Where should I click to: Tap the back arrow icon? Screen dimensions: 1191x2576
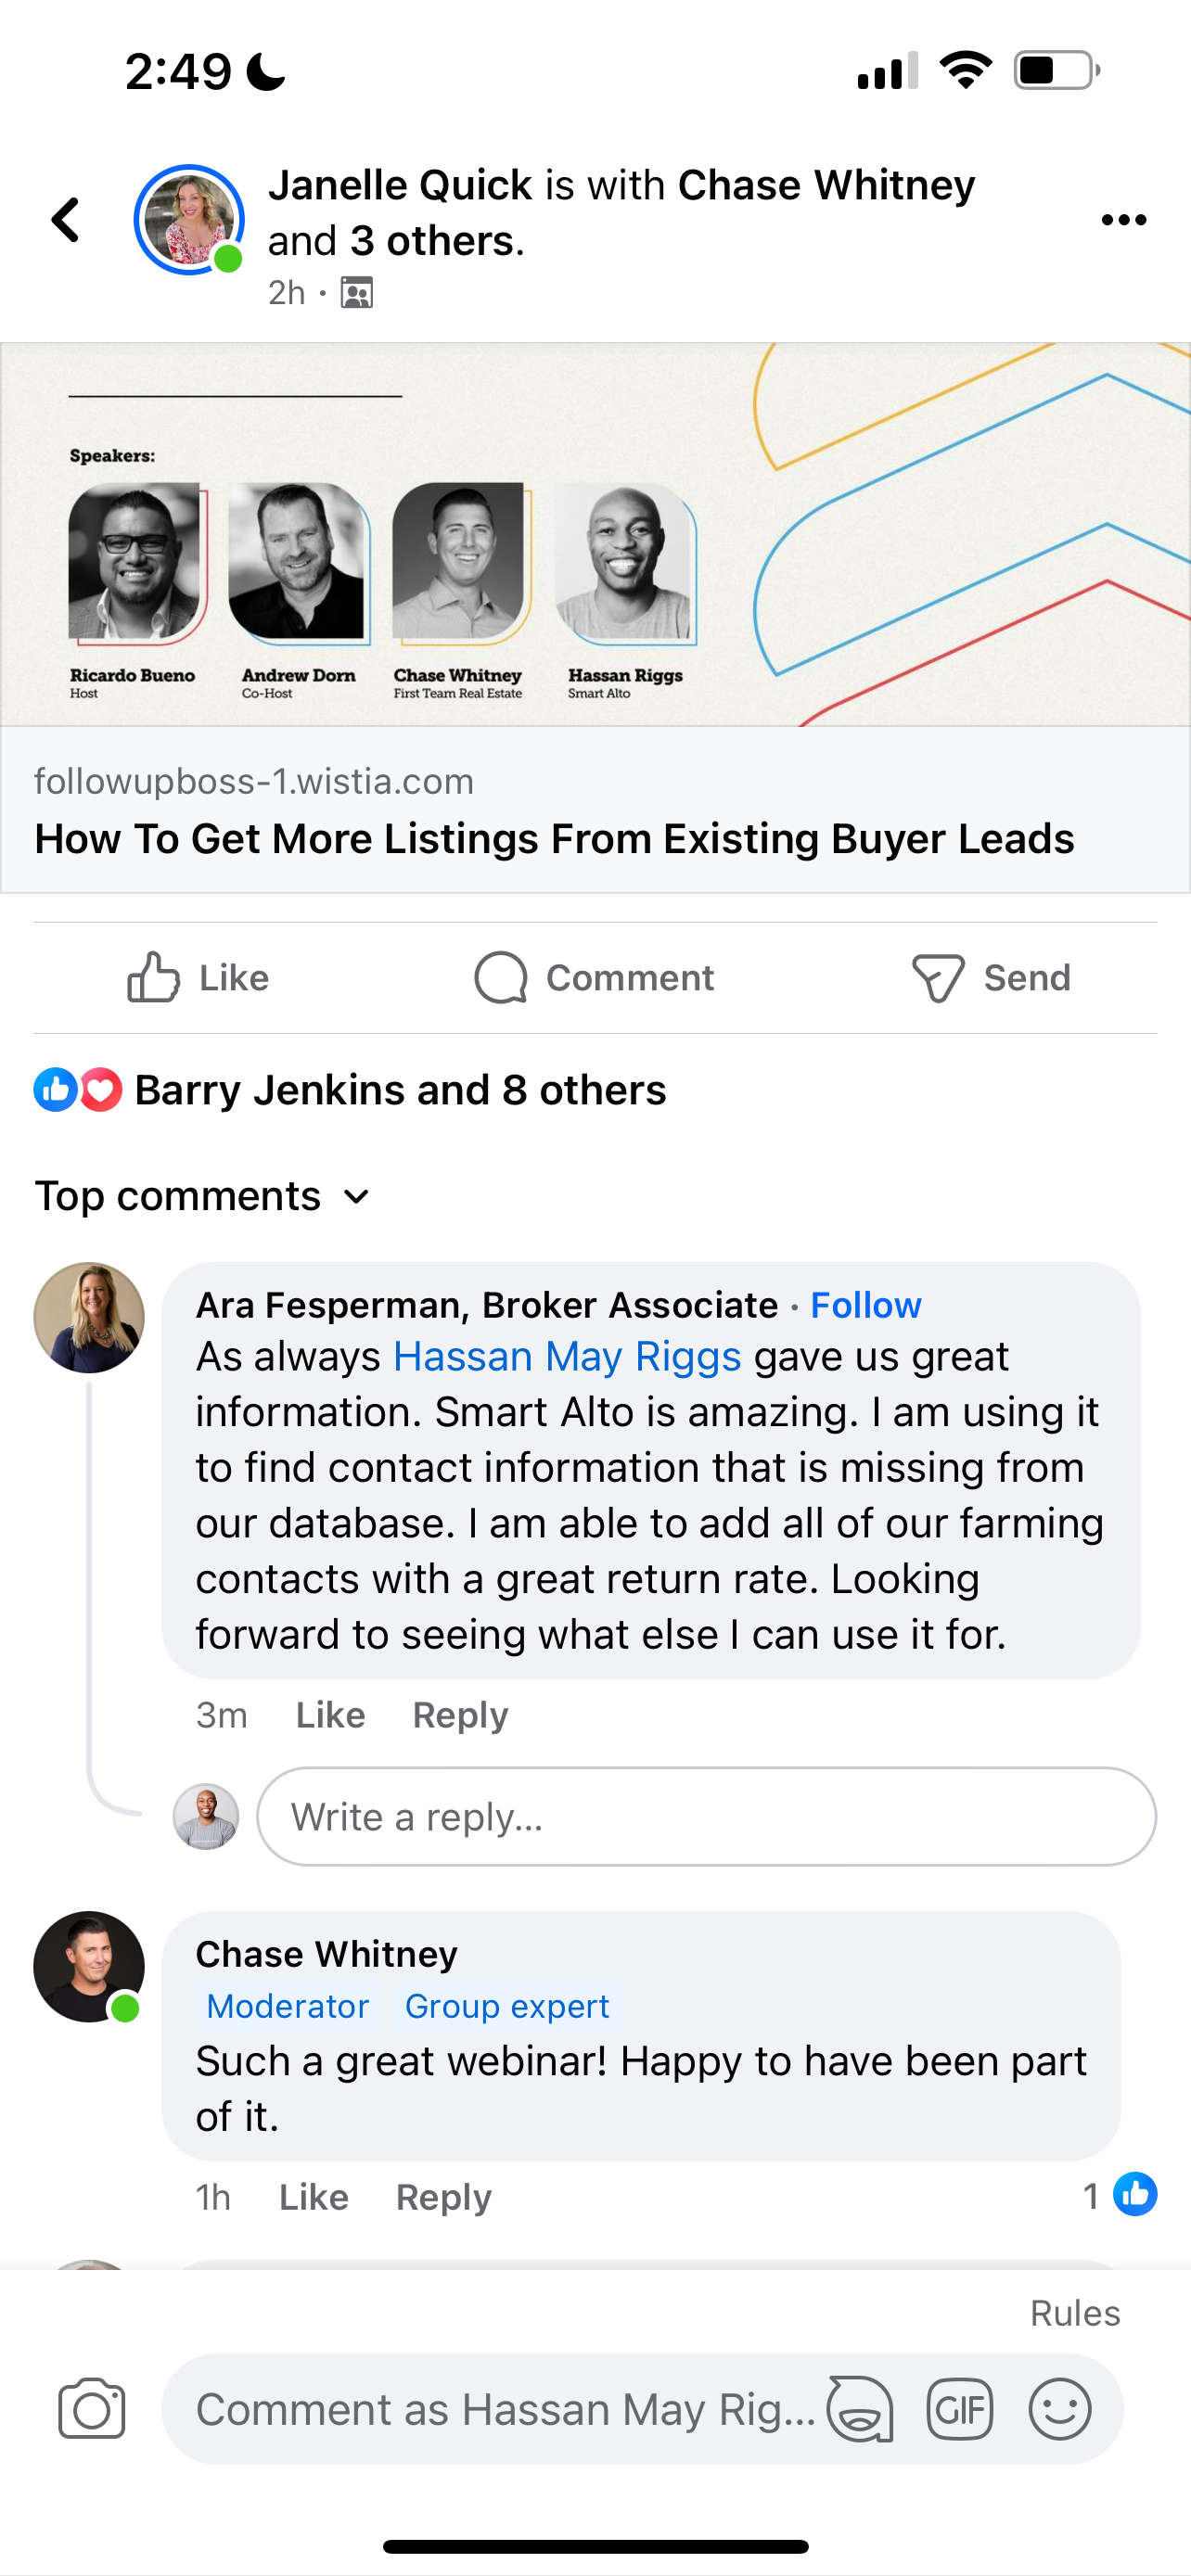[x=66, y=220]
